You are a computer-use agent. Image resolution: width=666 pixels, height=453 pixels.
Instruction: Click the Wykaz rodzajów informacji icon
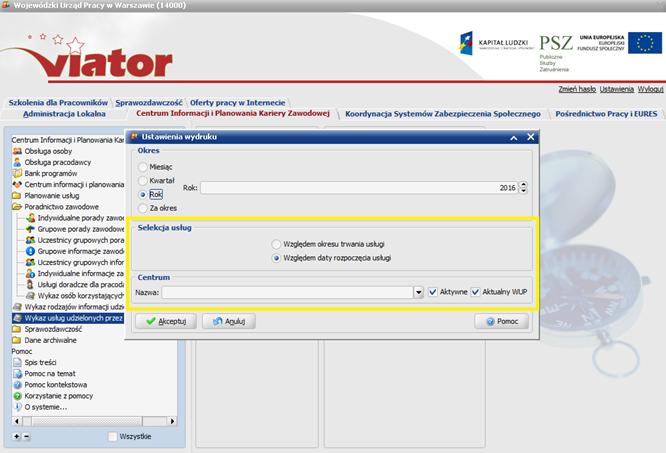point(17,307)
